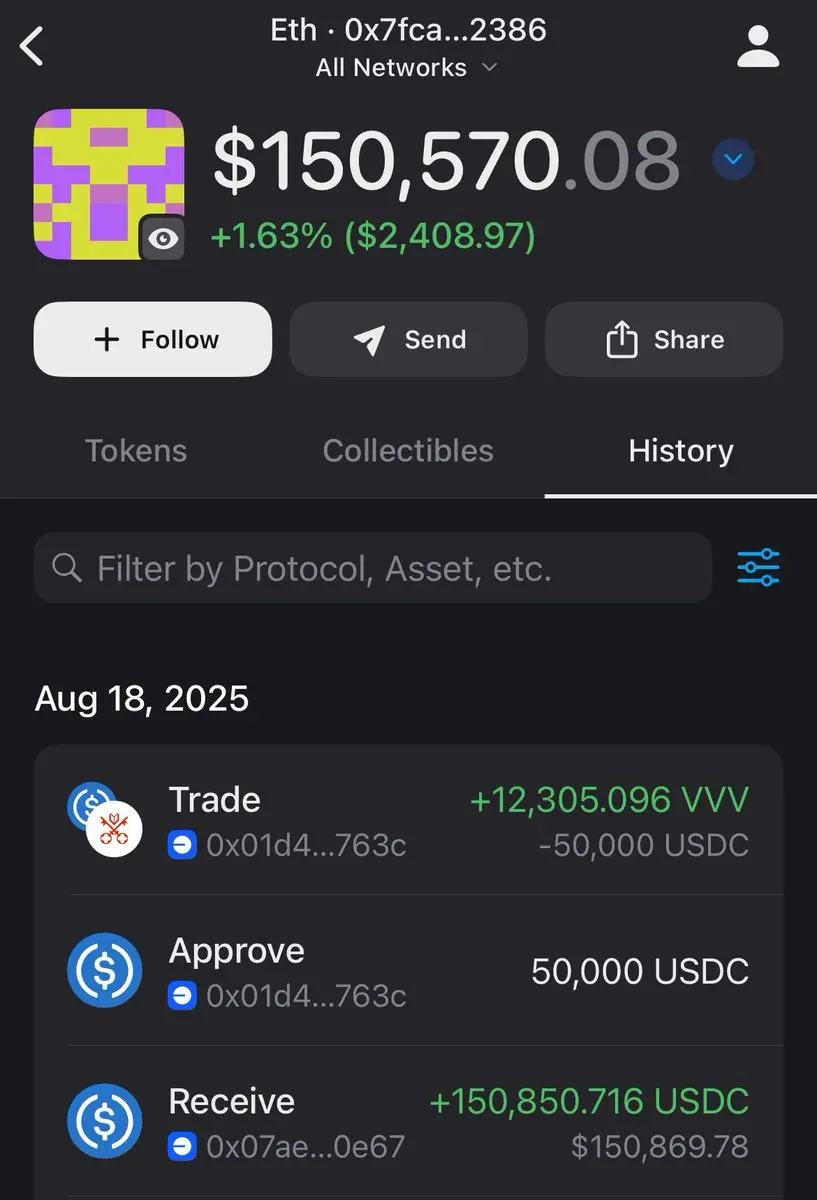817x1200 pixels.
Task: Open the profile person icon
Action: tap(758, 46)
